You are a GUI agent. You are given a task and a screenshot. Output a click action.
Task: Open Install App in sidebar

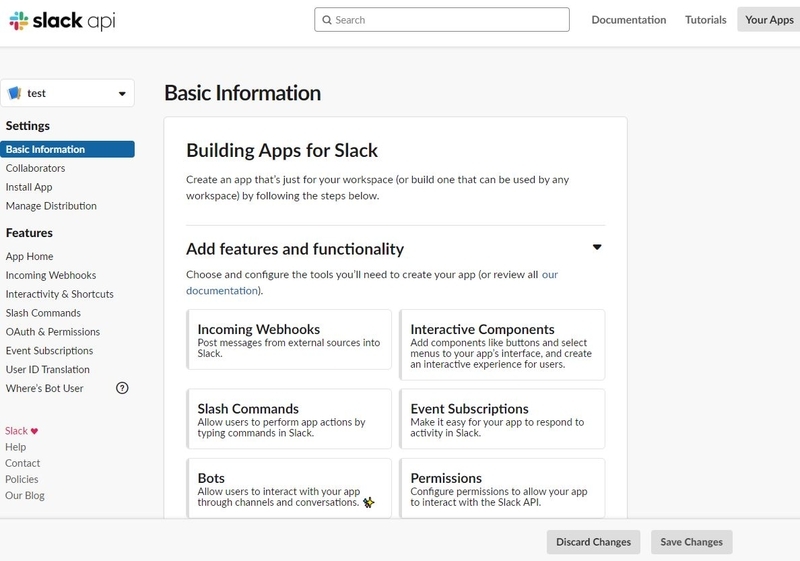click(29, 187)
